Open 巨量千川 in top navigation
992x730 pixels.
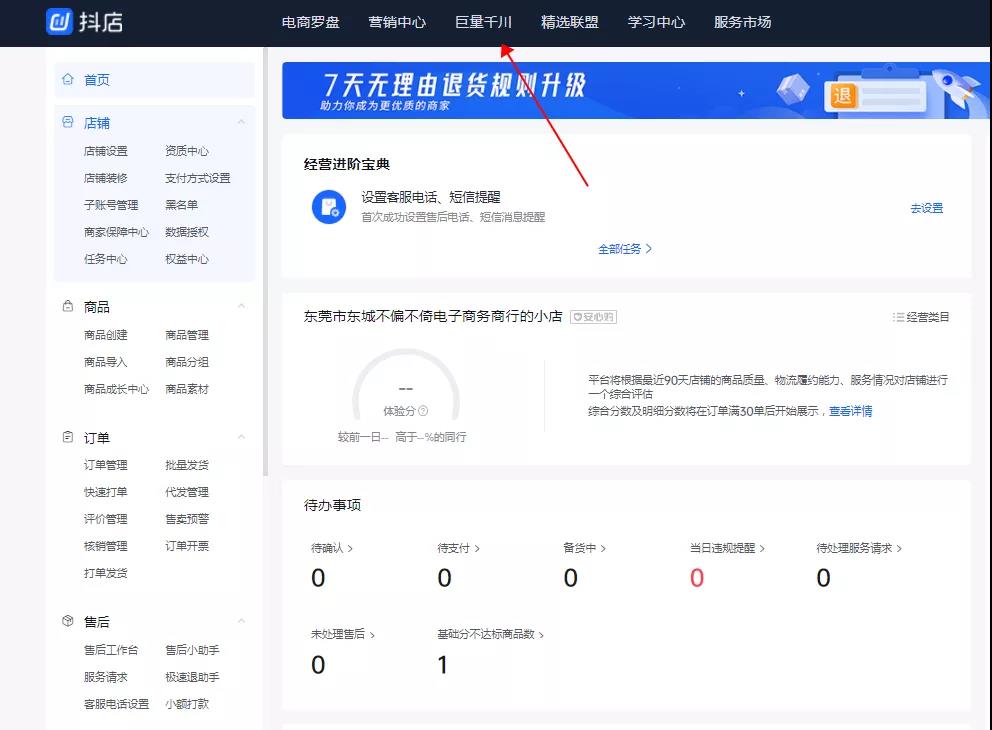point(483,22)
